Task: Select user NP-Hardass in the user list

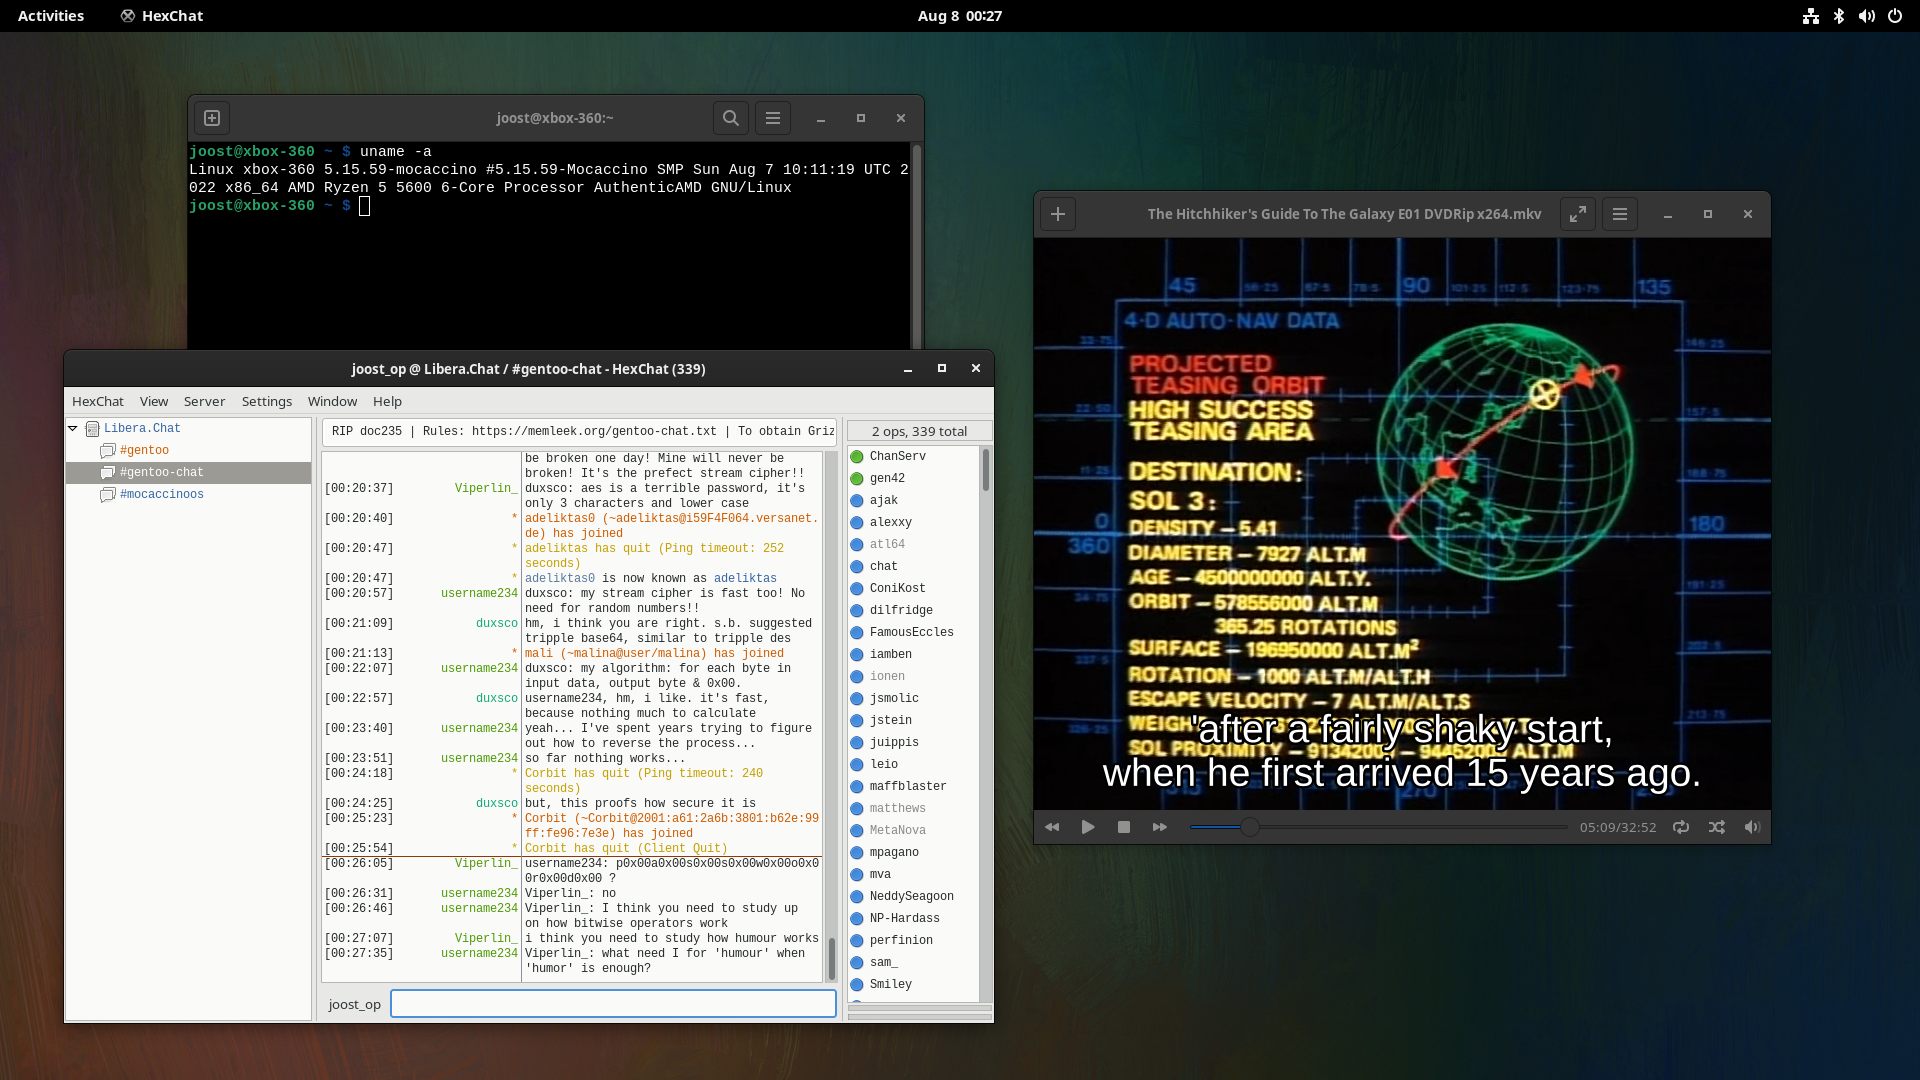Action: (x=904, y=918)
